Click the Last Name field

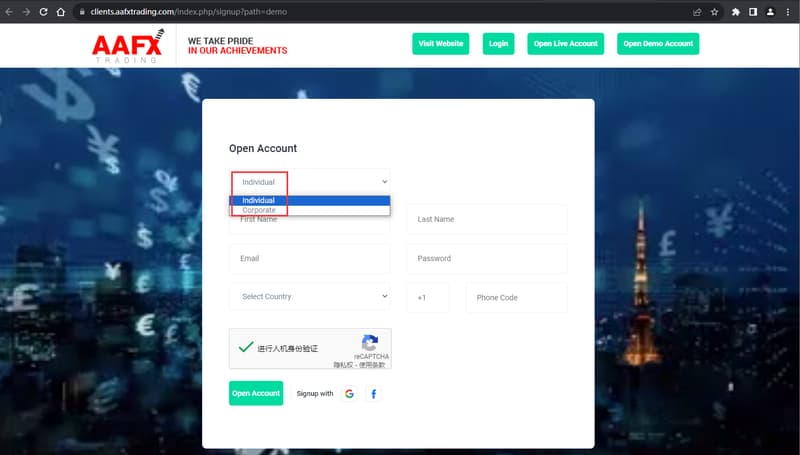click(x=487, y=219)
